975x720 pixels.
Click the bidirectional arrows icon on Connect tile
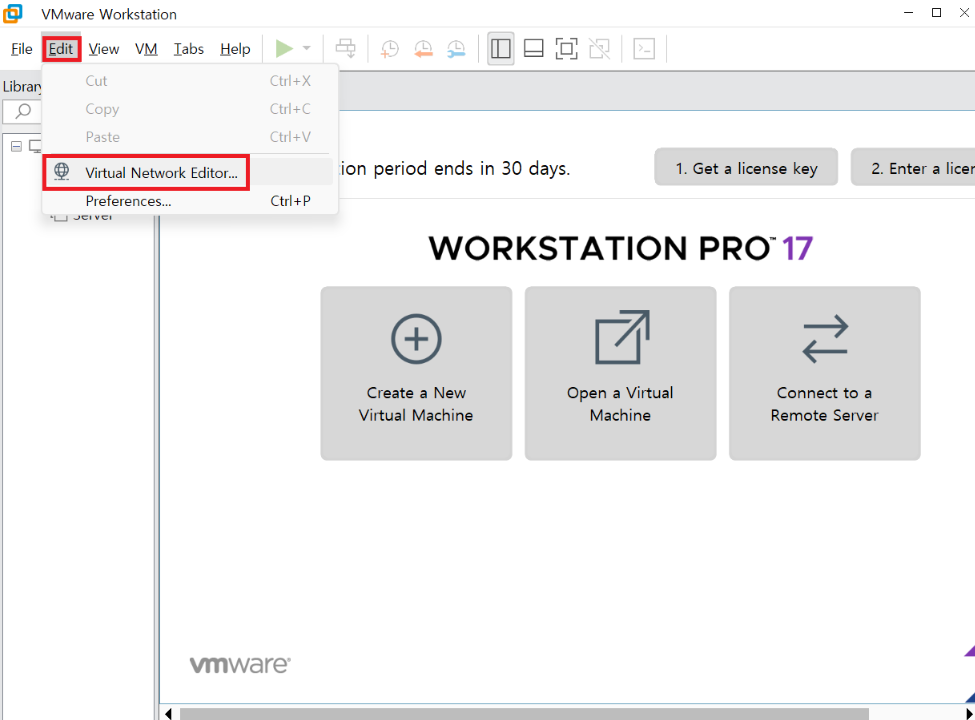[825, 339]
